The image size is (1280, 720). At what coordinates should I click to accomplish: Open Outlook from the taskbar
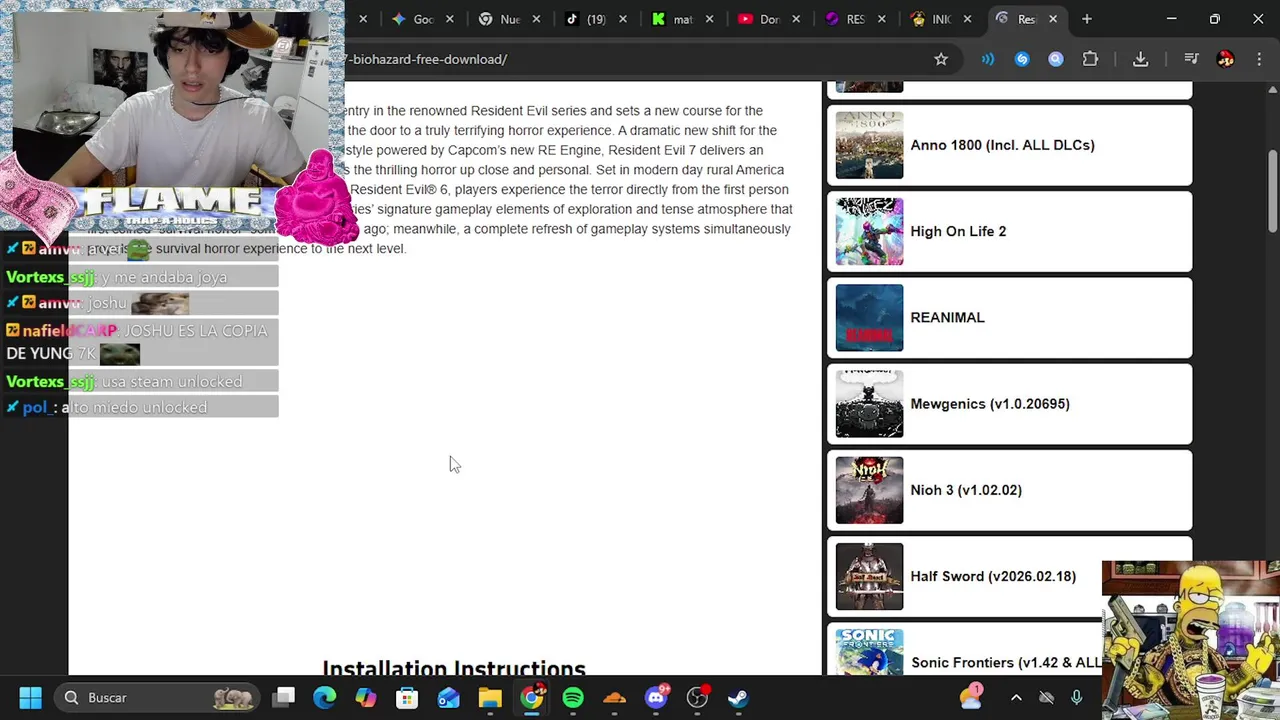click(449, 698)
